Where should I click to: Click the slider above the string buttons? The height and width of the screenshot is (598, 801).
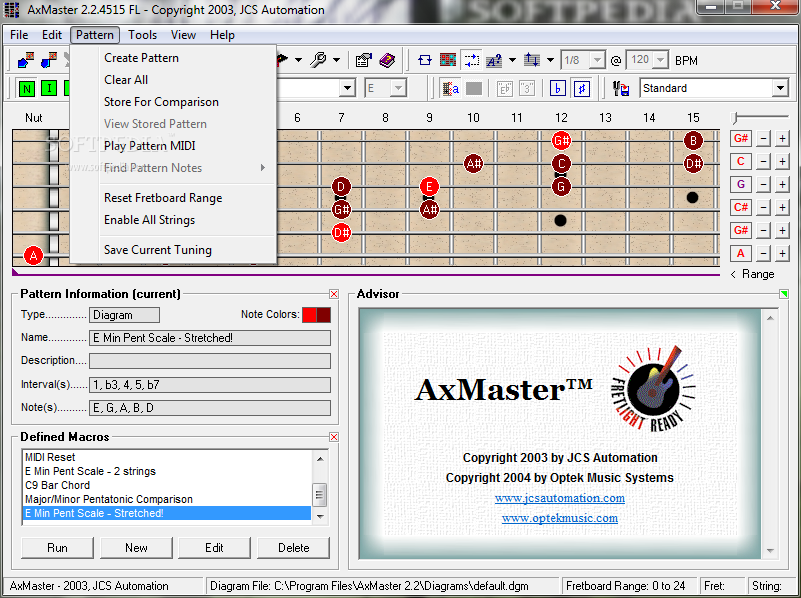coord(761,117)
